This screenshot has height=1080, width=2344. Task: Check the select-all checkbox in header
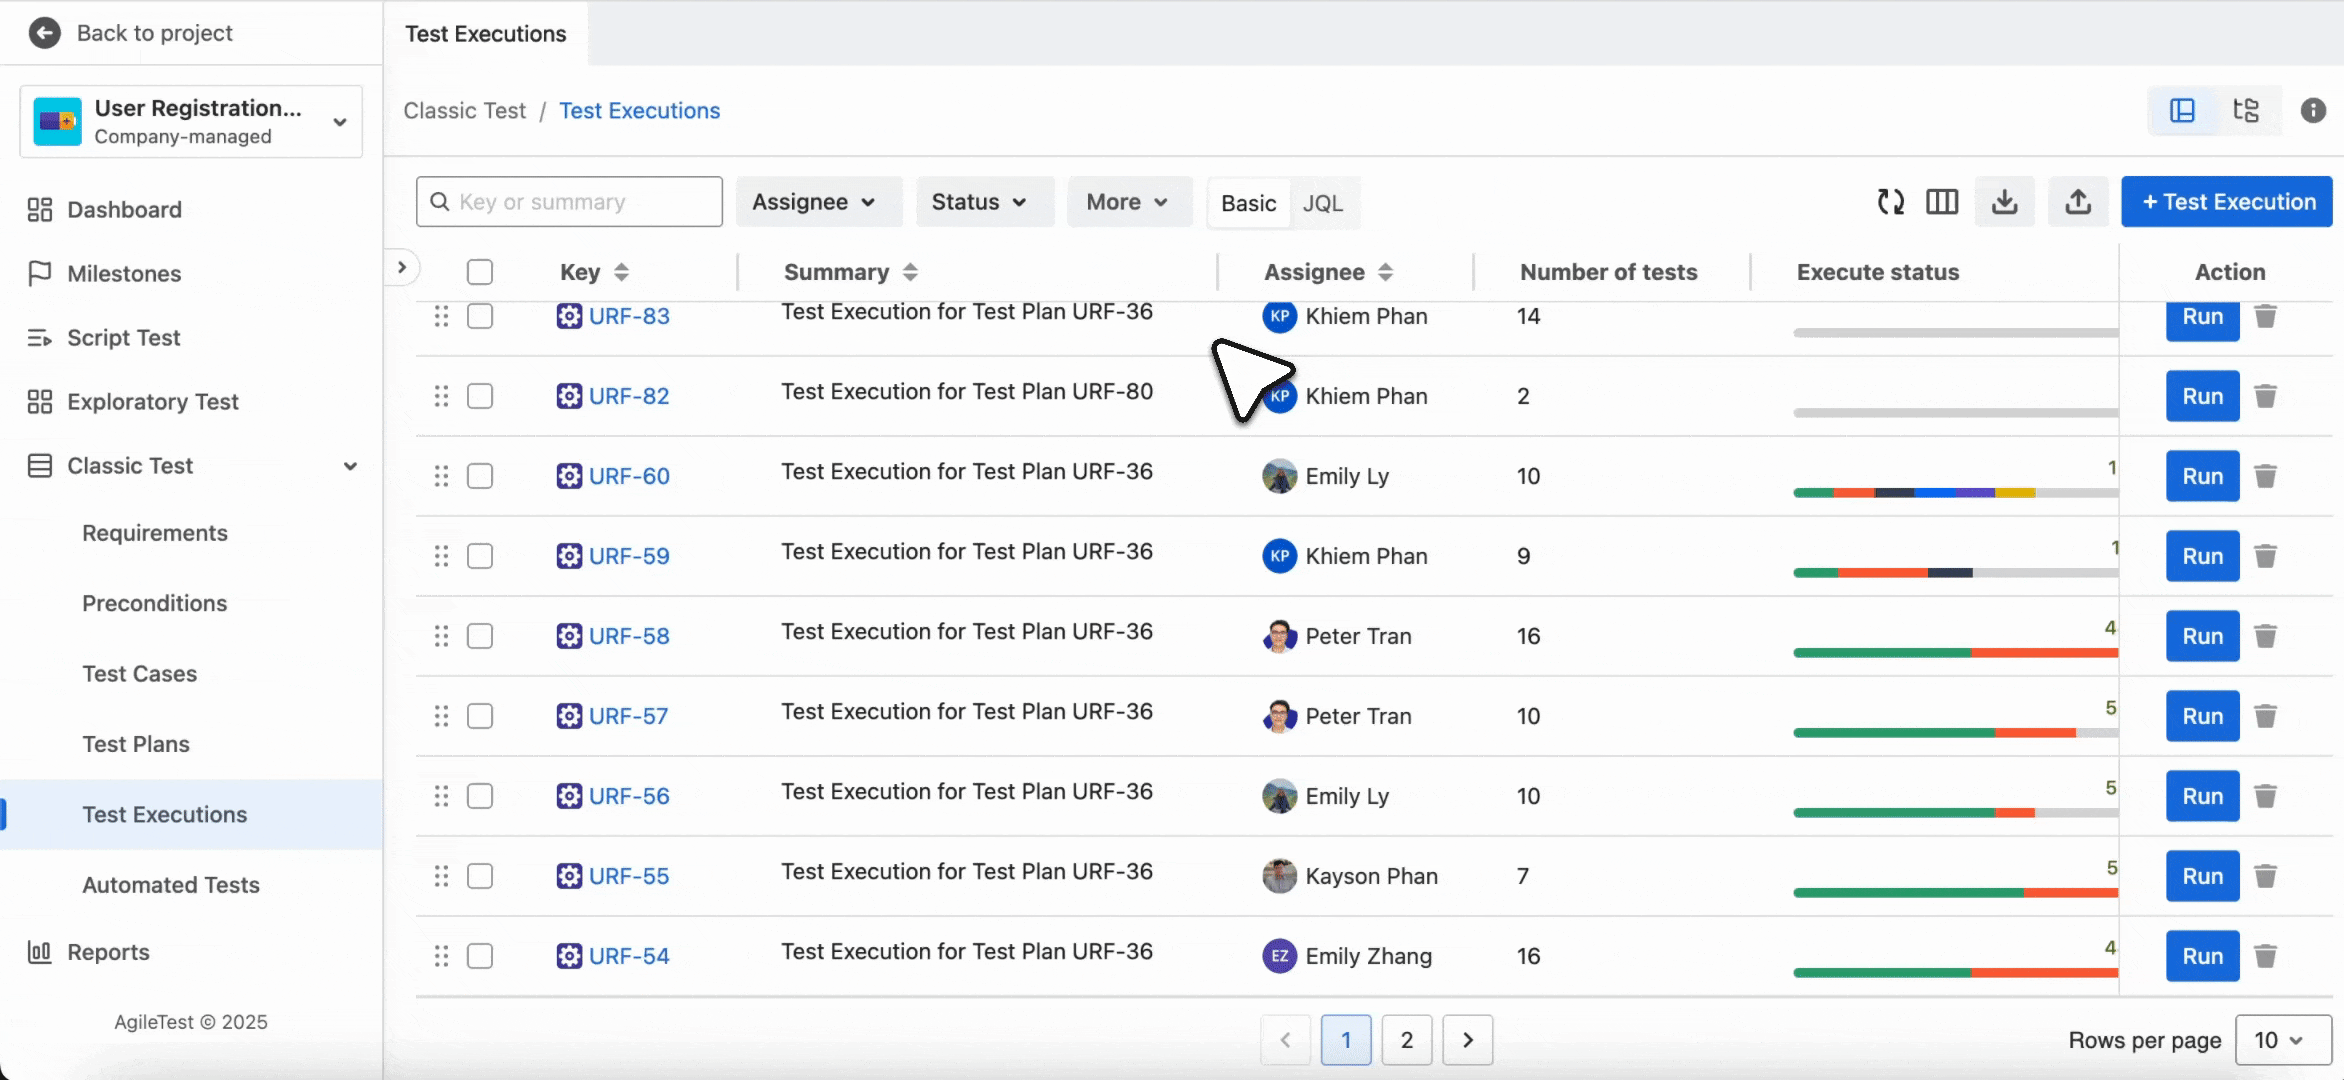click(x=480, y=271)
